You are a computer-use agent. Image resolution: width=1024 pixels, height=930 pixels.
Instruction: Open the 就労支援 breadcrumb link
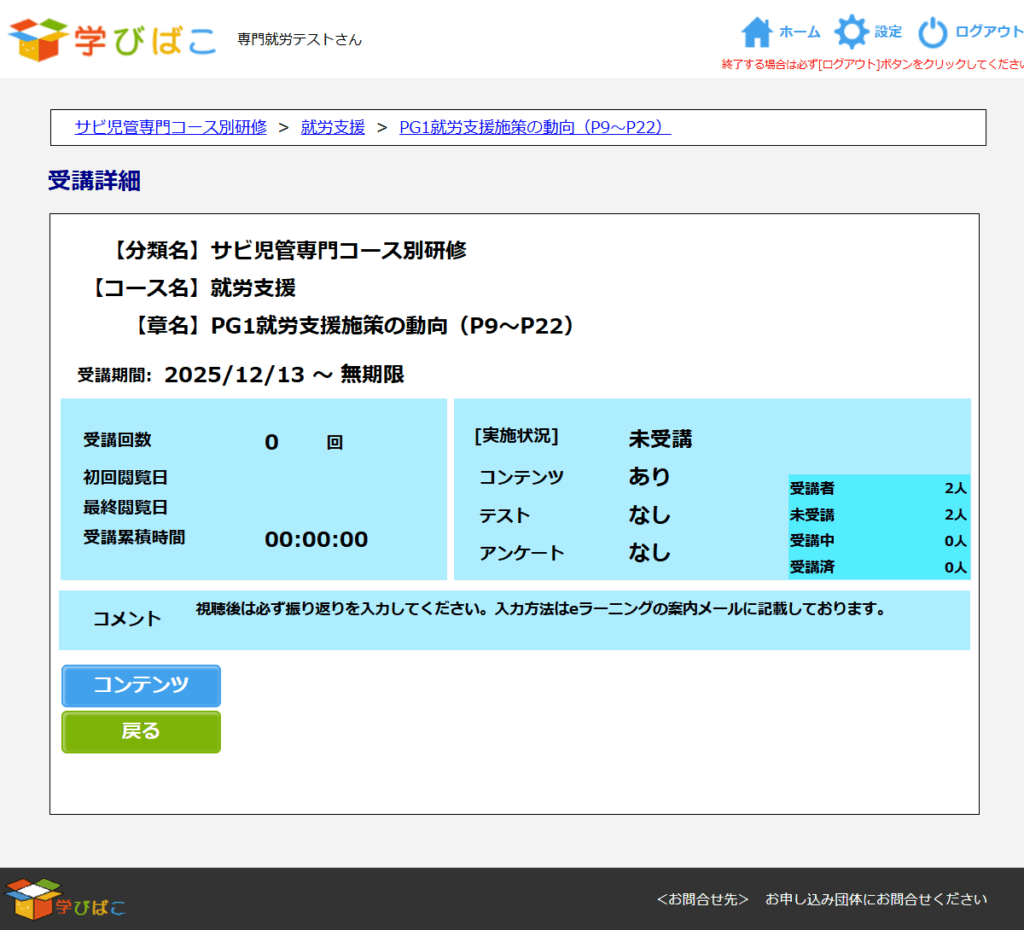pos(333,127)
